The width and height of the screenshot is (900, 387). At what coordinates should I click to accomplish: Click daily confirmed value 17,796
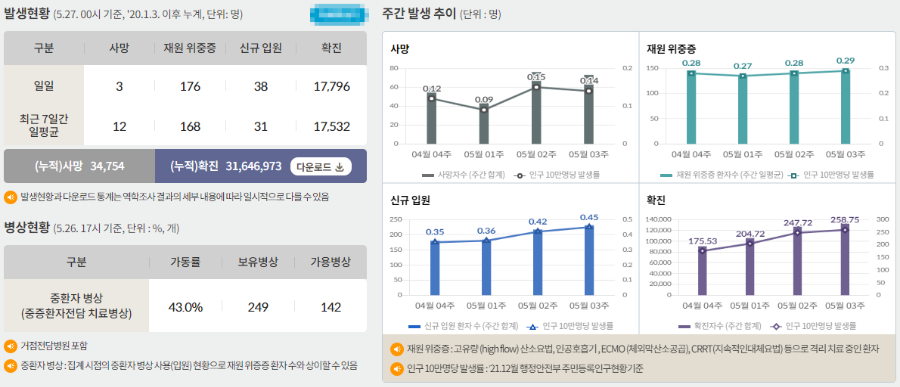click(x=332, y=87)
